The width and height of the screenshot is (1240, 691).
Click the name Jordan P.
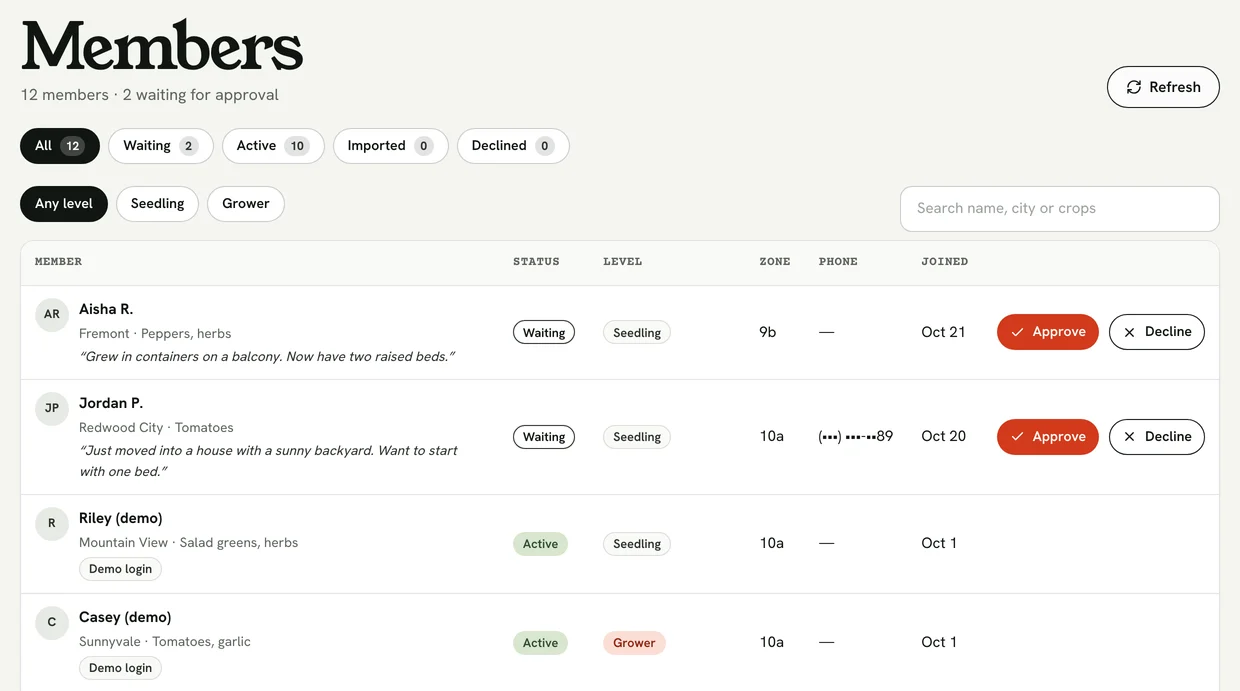coord(111,404)
